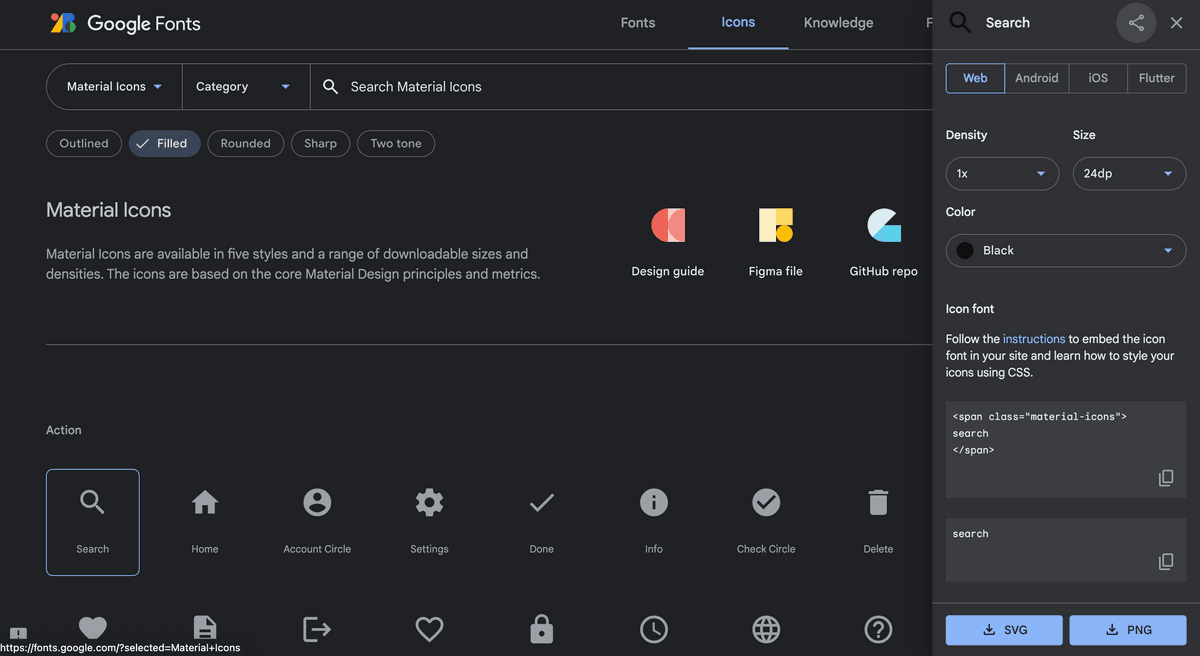
Task: Open the icon font instructions link
Action: pyautogui.click(x=1033, y=339)
